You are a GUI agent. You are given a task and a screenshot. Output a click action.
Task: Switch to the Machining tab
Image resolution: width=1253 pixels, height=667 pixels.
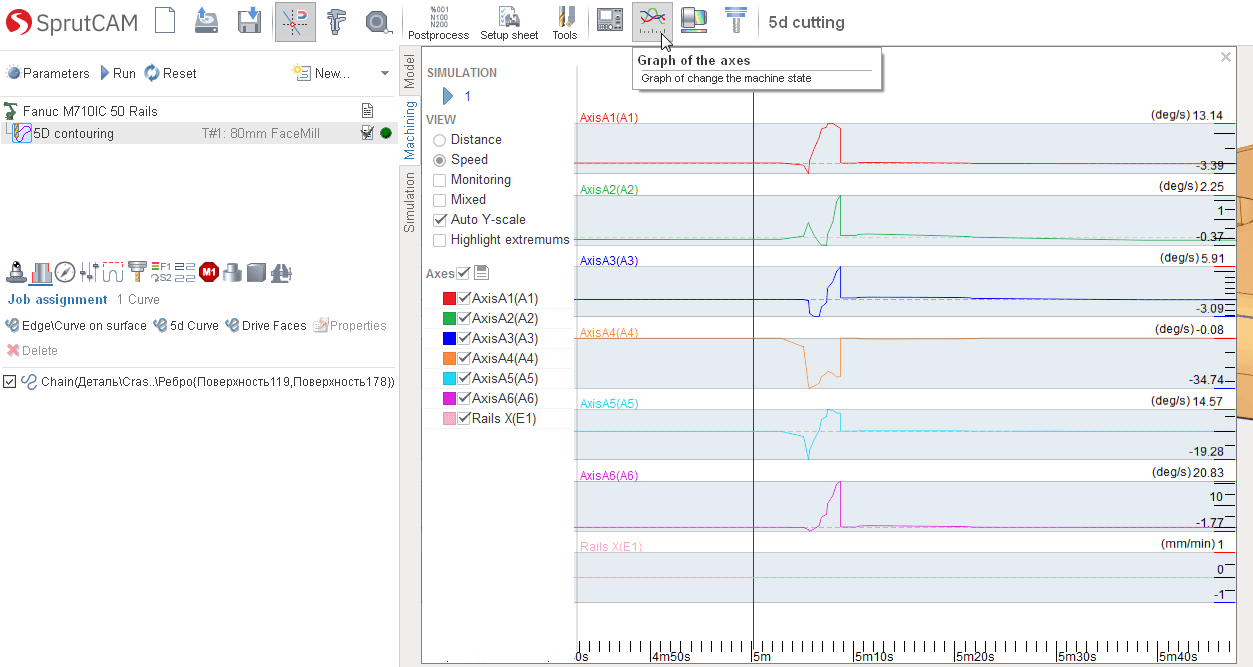coord(410,130)
